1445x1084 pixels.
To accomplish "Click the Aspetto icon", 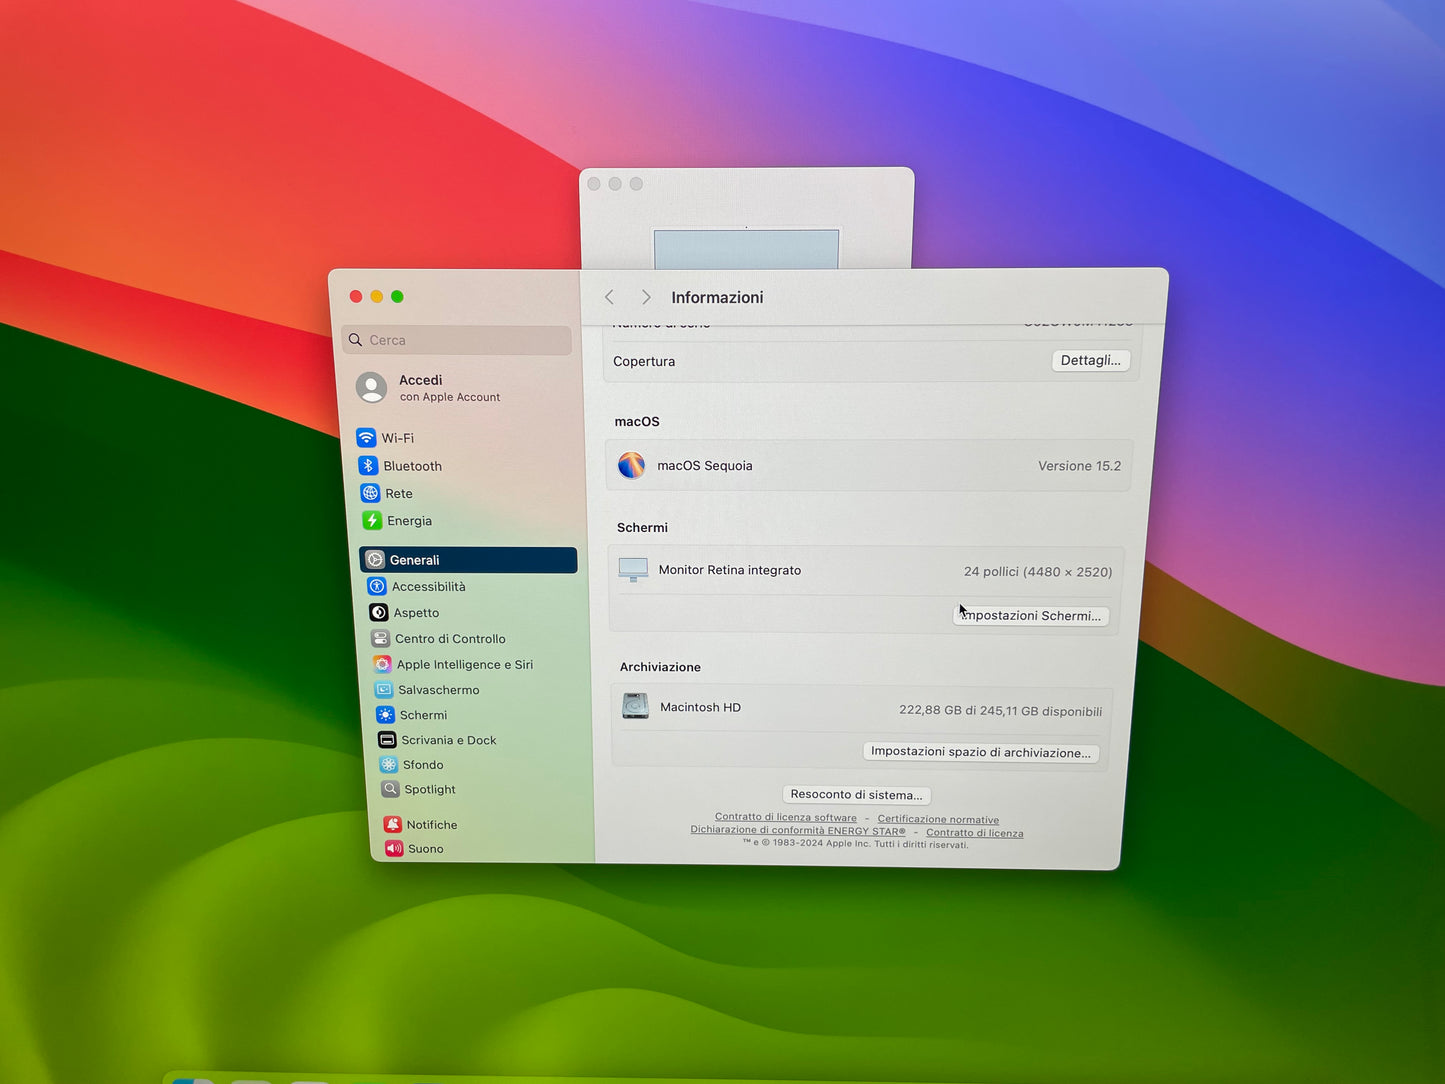I will (379, 612).
